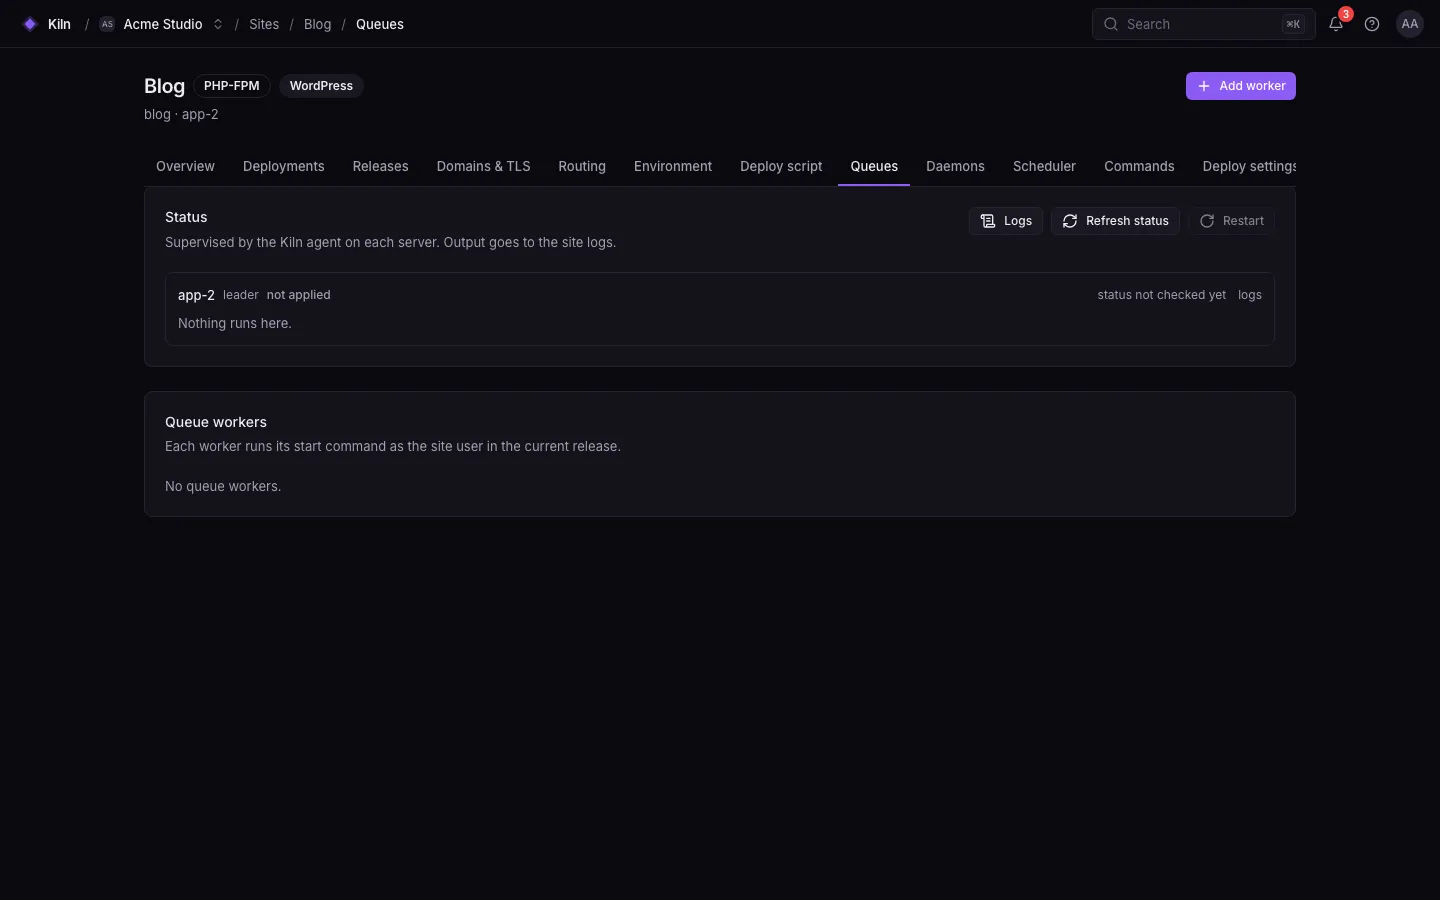Viewport: 1440px width, 900px height.
Task: Open the Commands tab
Action: (1139, 166)
